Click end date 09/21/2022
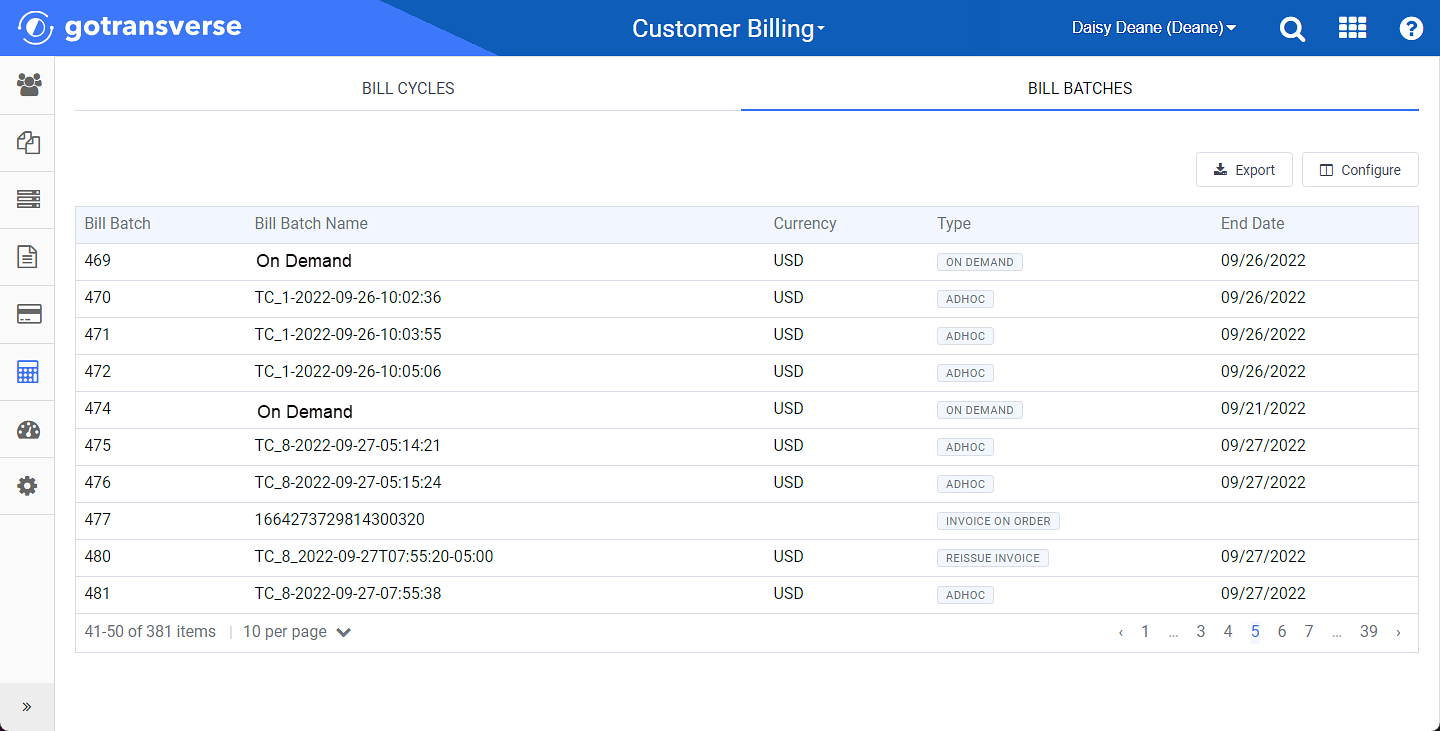This screenshot has width=1440, height=731. pos(1263,409)
